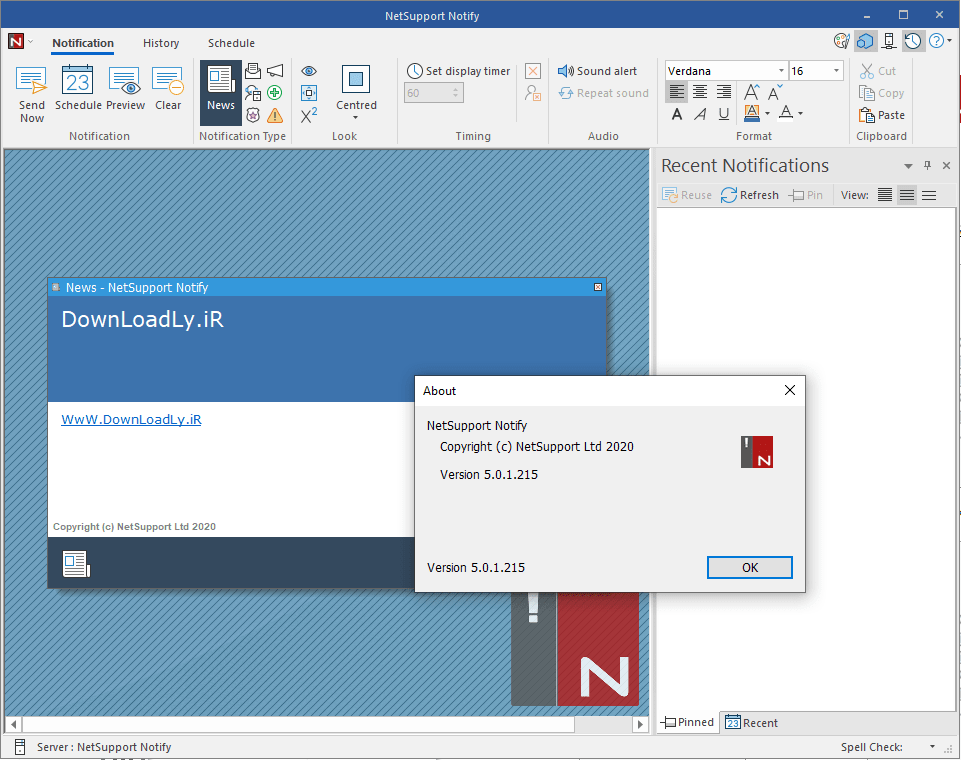Choose the envelope message notification type

253,70
